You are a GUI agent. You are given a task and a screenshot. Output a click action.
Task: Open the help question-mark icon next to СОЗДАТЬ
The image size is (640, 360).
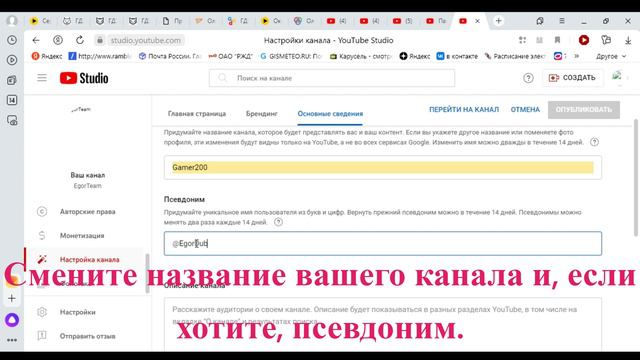528,78
